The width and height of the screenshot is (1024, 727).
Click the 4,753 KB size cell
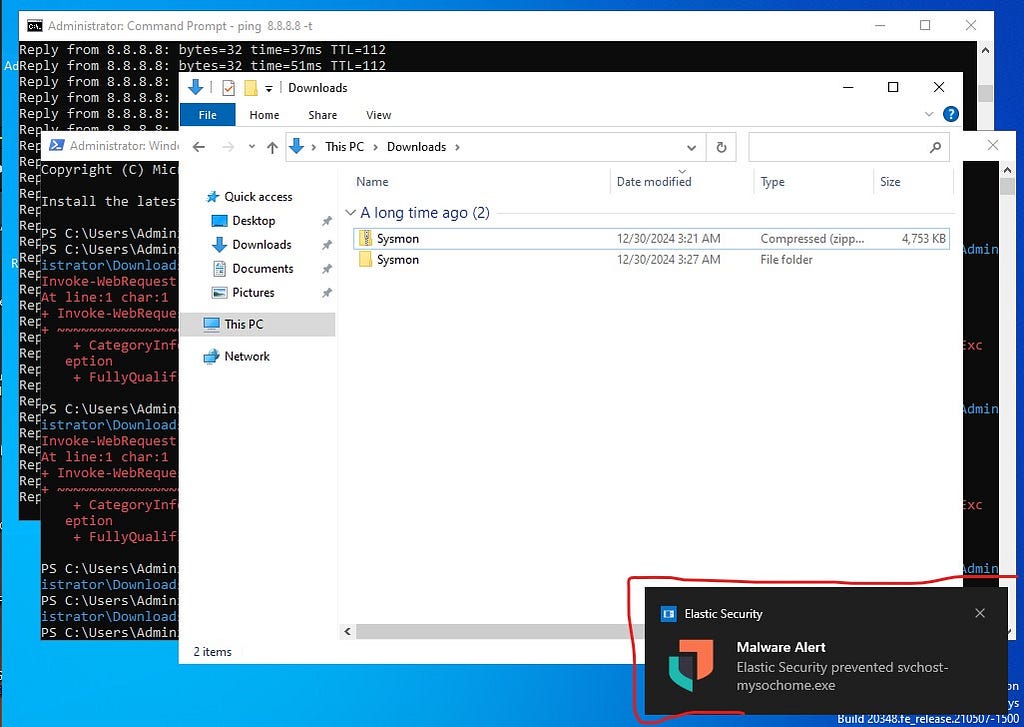923,238
